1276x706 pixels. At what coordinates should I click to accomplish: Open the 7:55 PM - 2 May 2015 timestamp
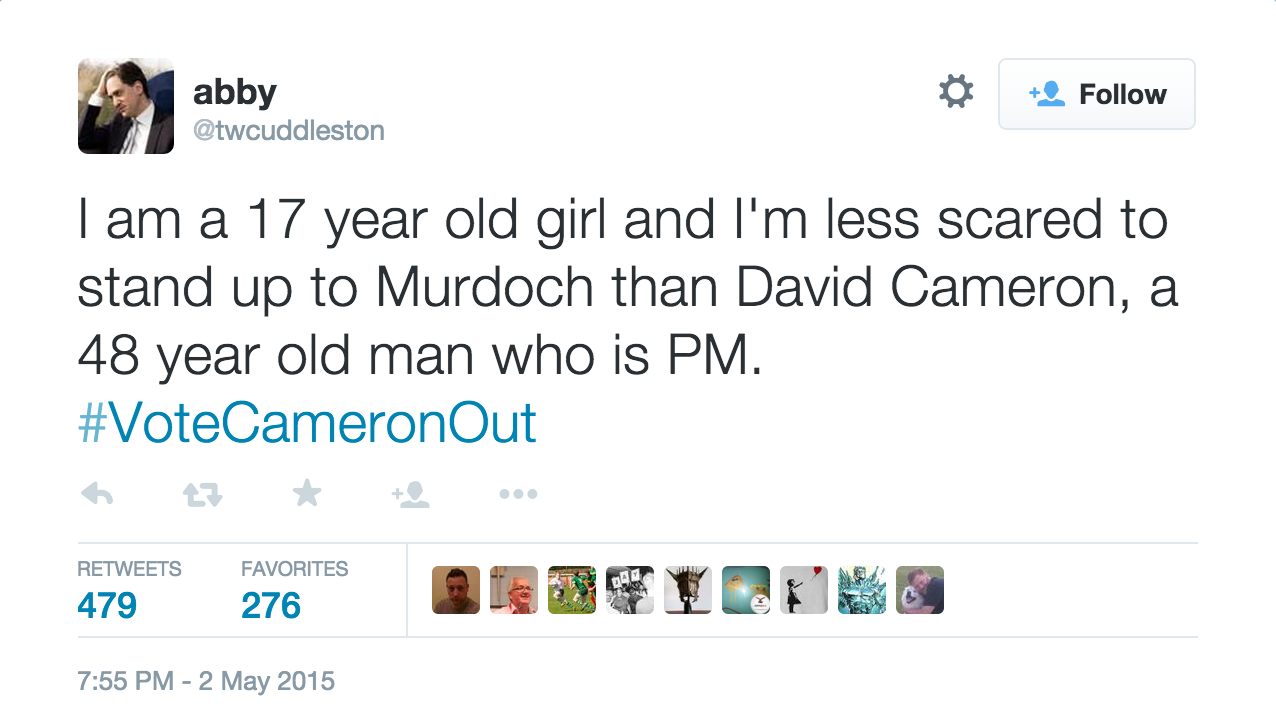click(206, 682)
